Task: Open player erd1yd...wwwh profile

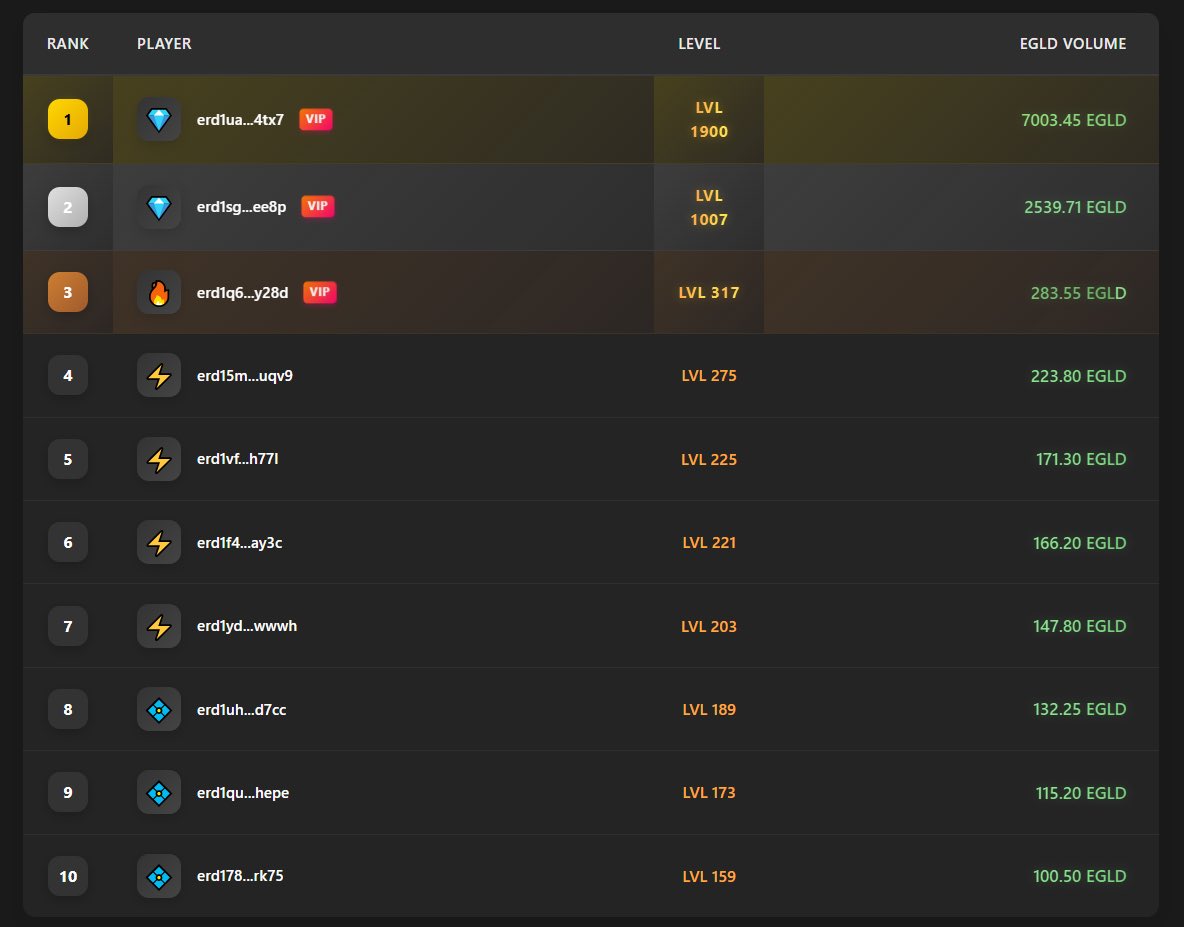Action: [247, 626]
